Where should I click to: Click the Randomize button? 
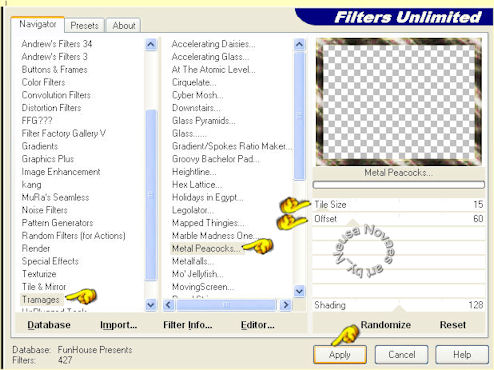(386, 325)
